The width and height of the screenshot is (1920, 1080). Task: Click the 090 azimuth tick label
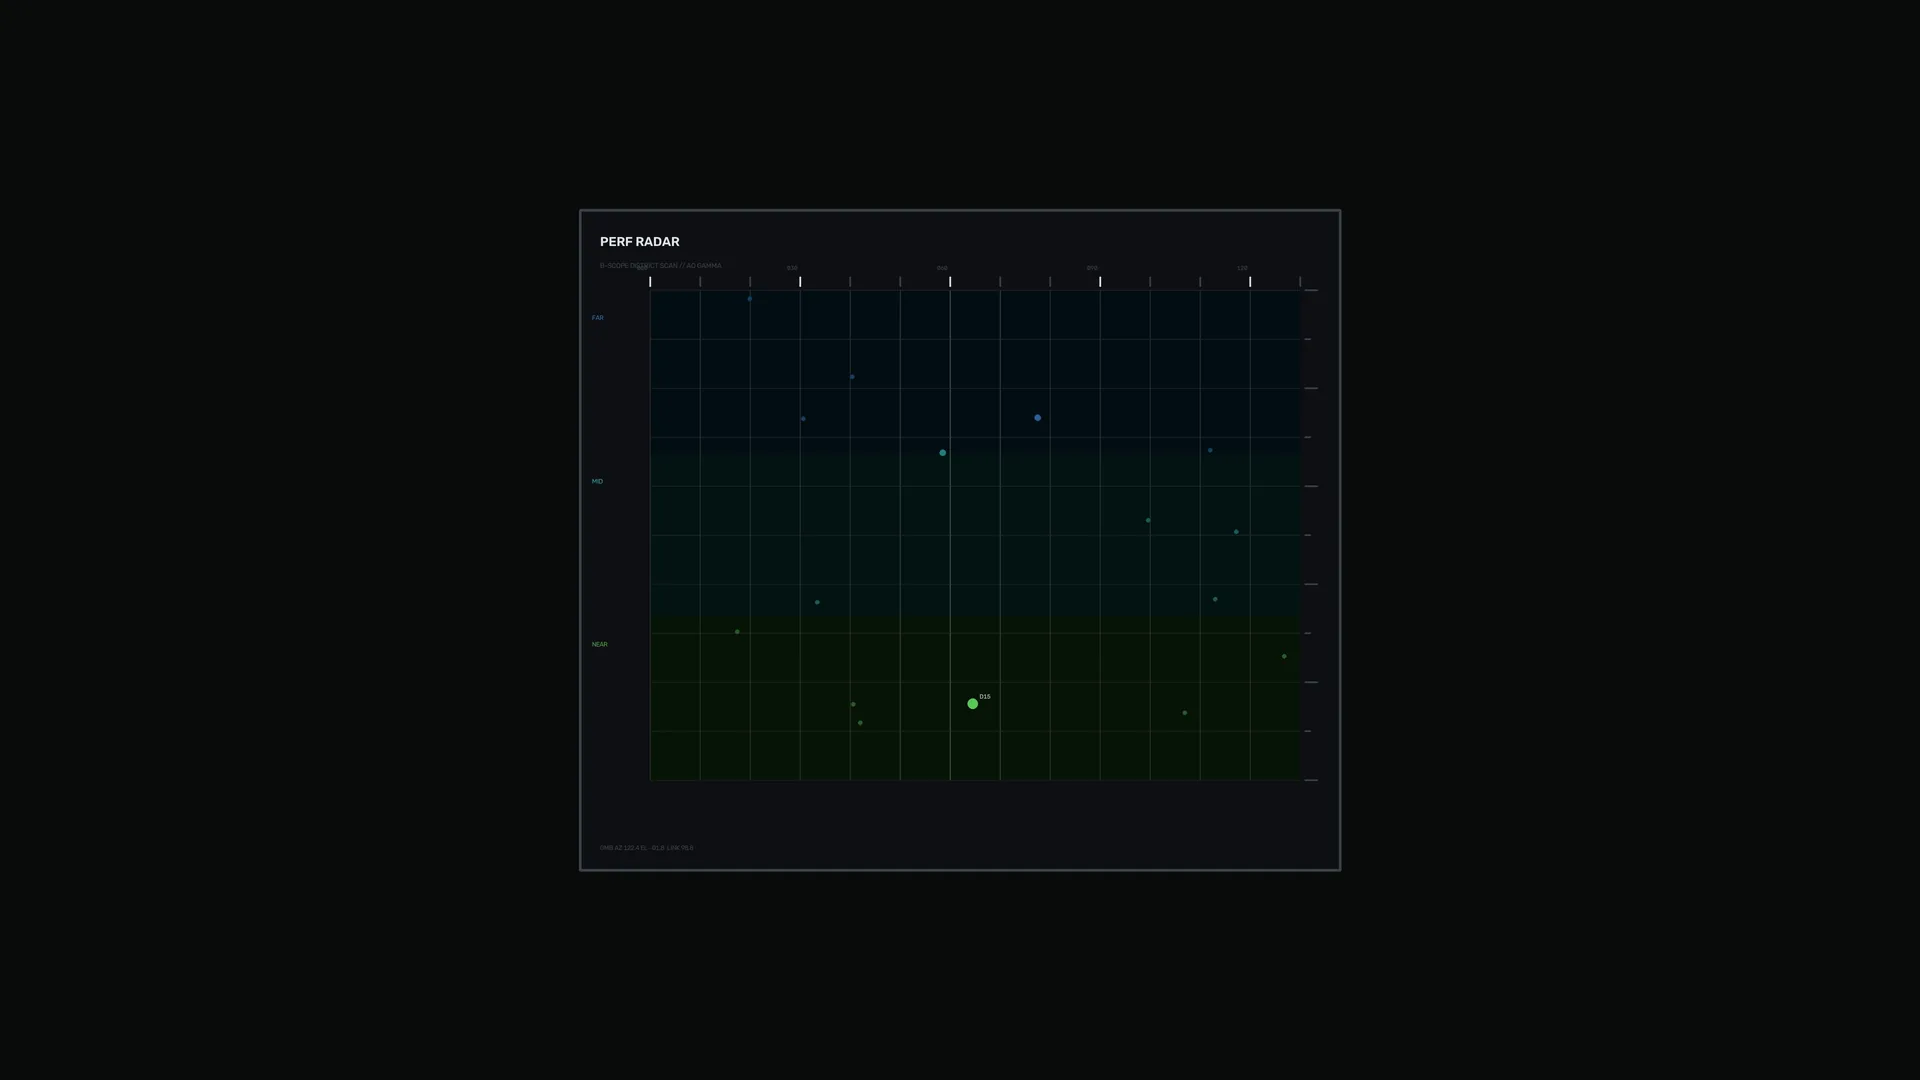[1092, 268]
